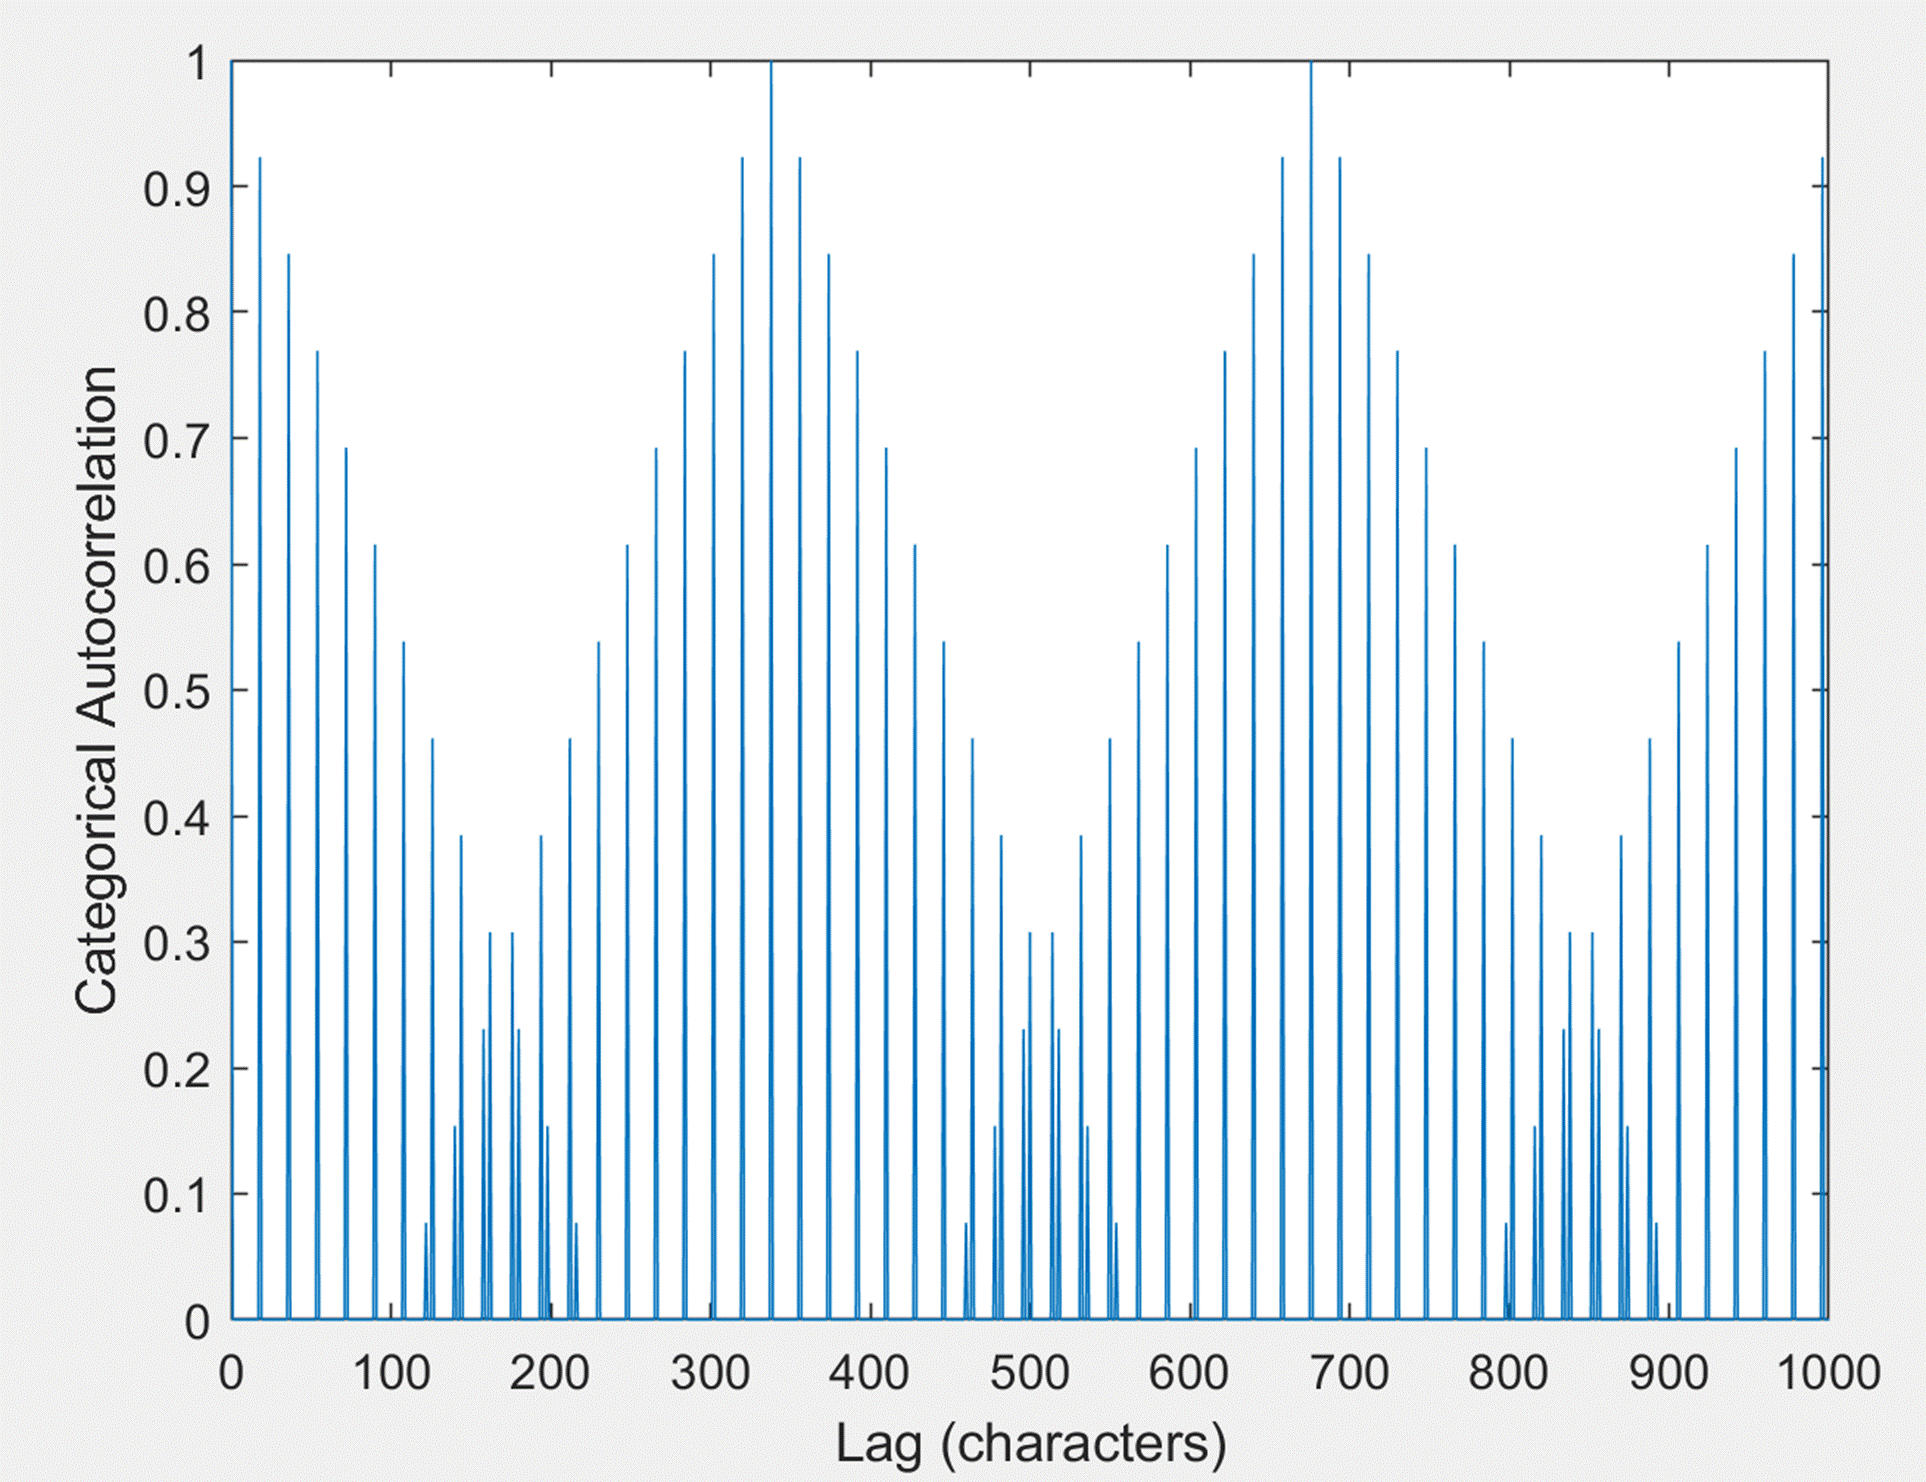Pick the y-axis tick label "0.9"
Viewport: 1926px width, 1482px height.
[x=176, y=187]
